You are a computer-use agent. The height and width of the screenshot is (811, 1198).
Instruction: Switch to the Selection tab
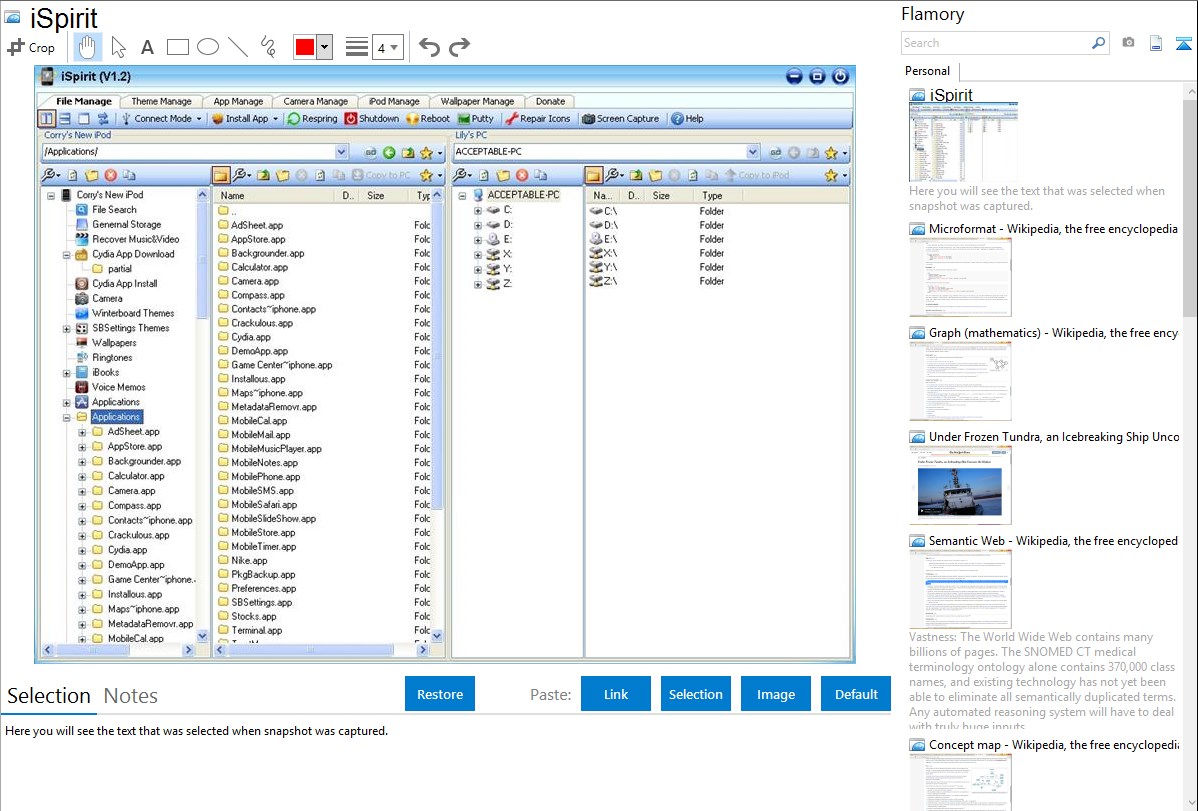pos(49,696)
